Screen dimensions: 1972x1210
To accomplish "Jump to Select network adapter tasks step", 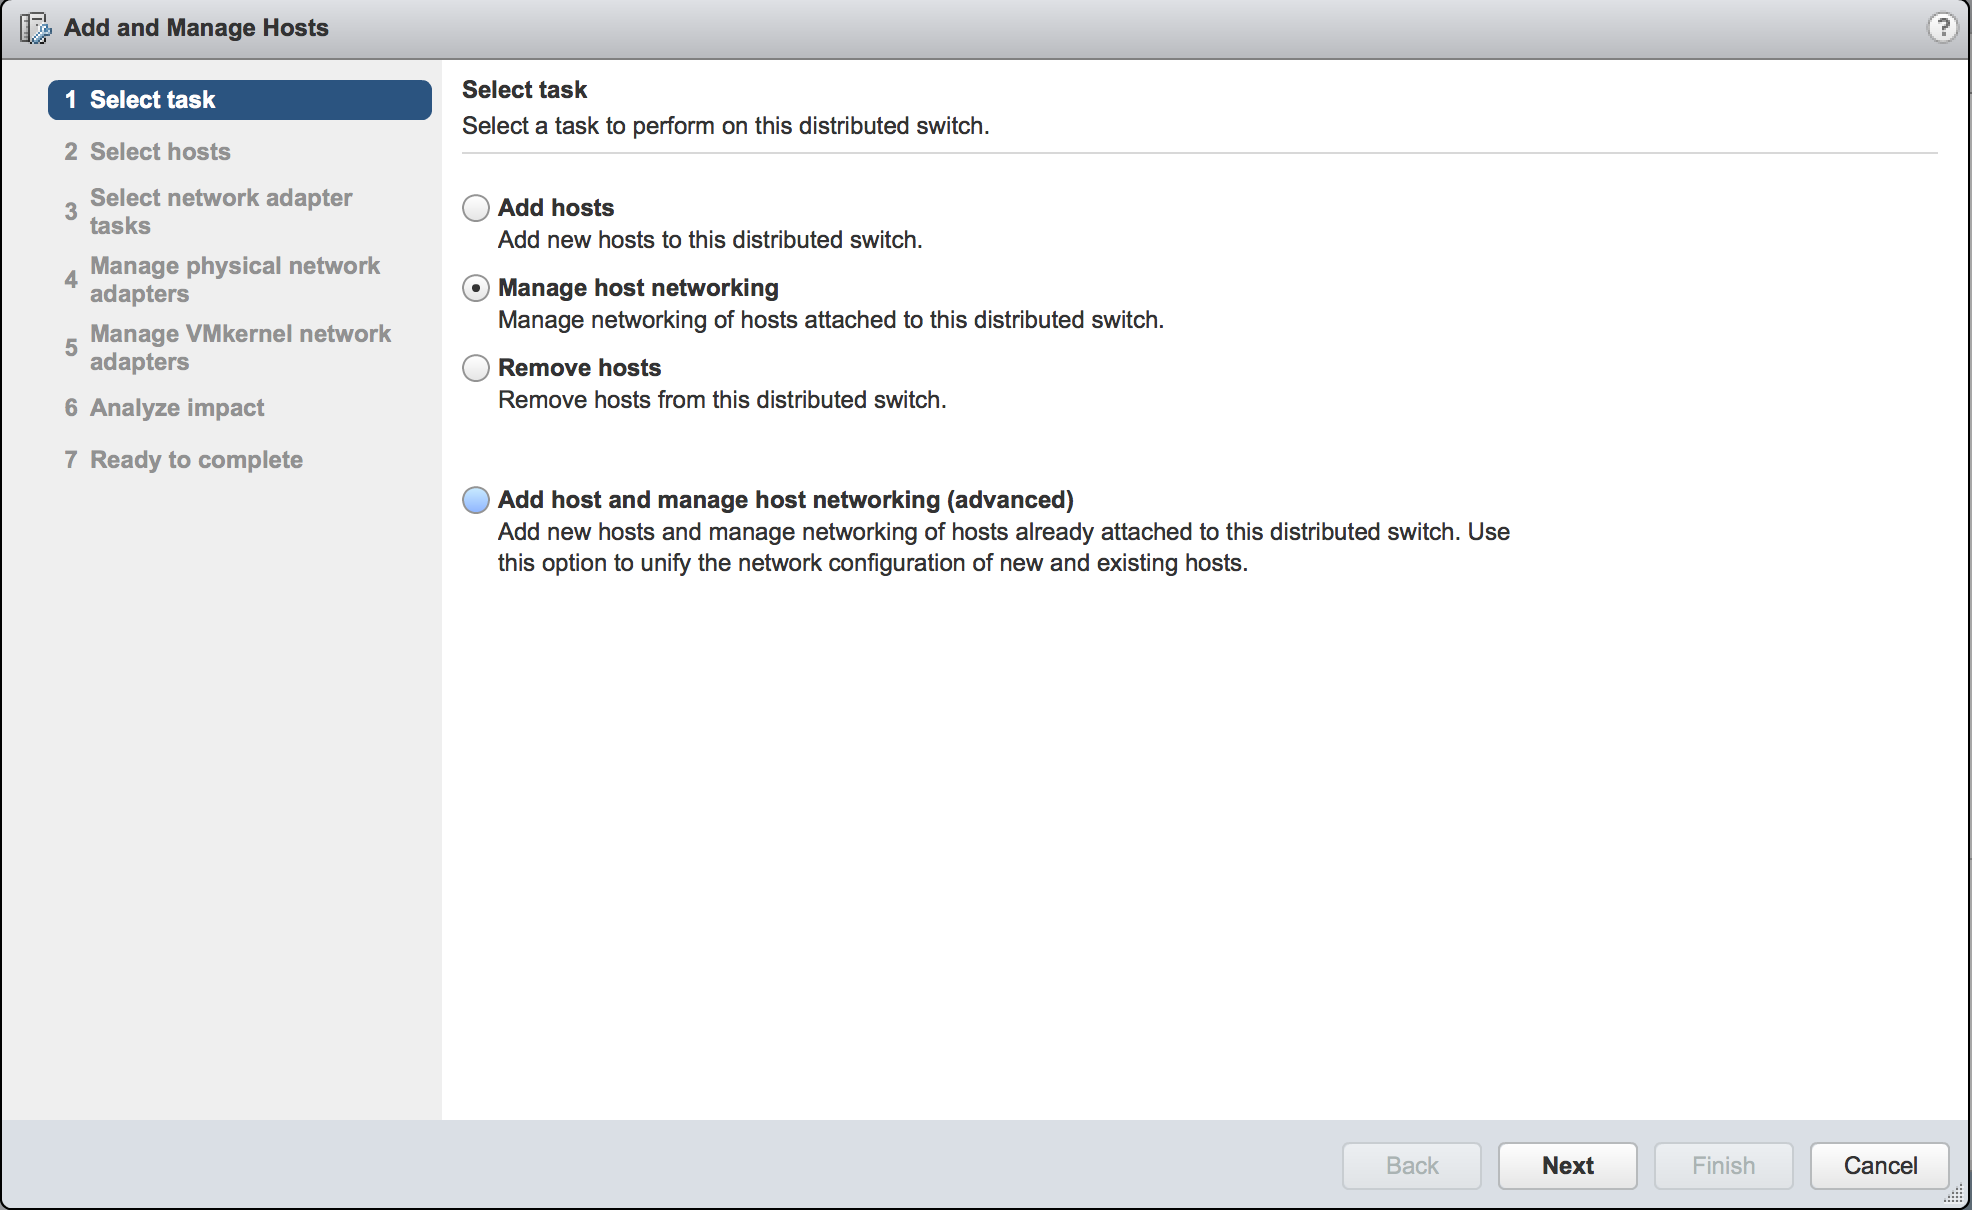I will coord(208,212).
